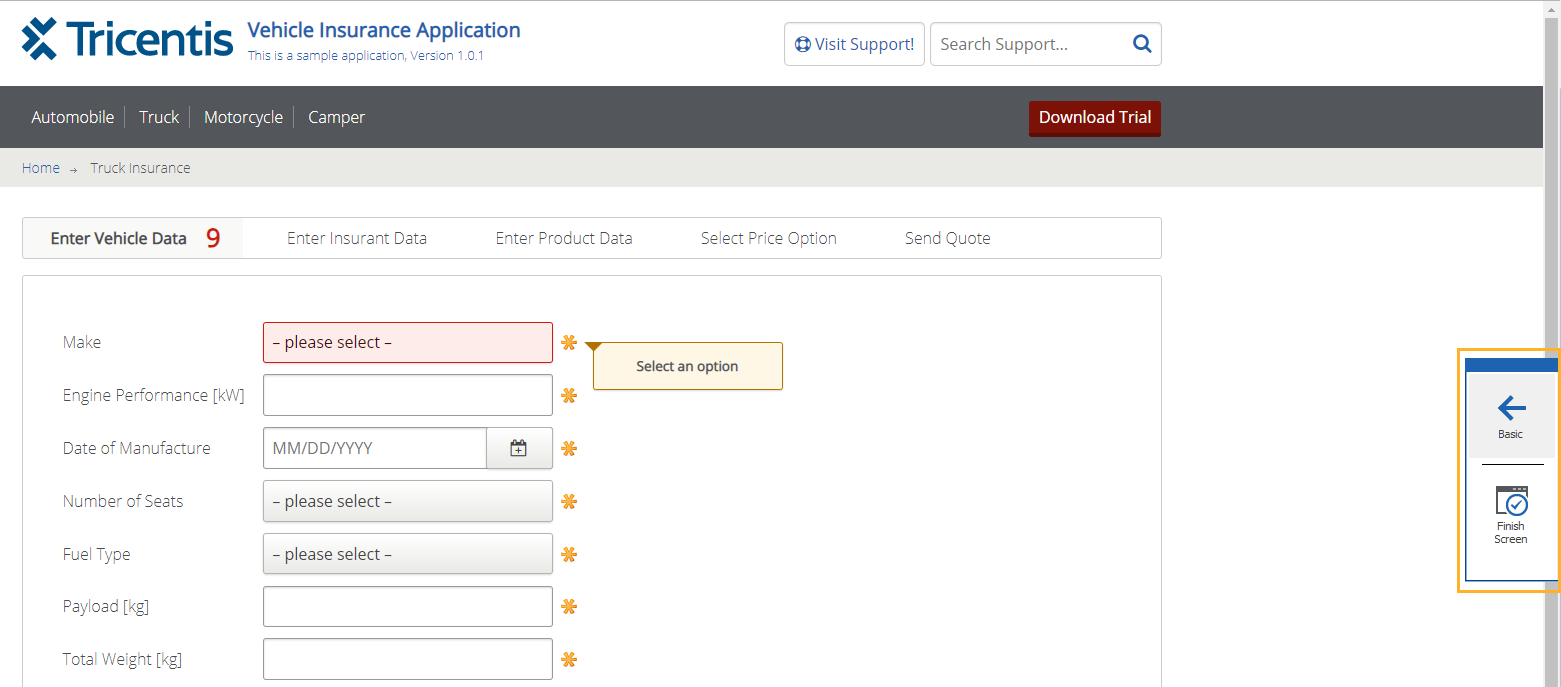
Task: Open the Make dropdown
Action: [x=407, y=343]
